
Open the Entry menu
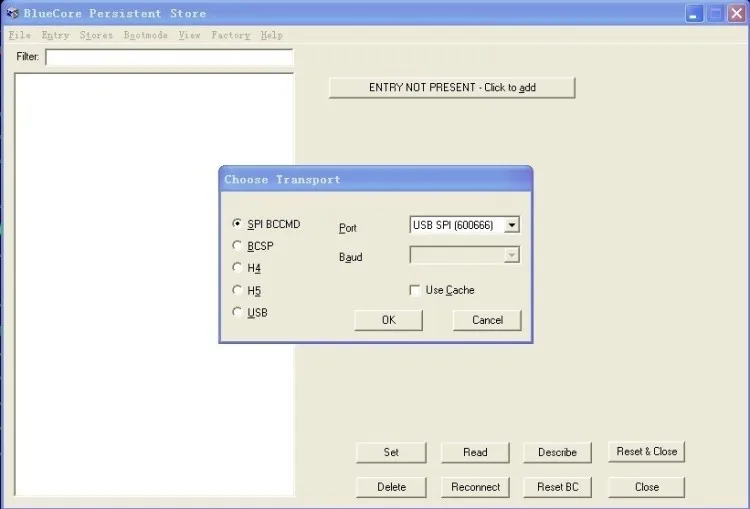click(x=55, y=35)
